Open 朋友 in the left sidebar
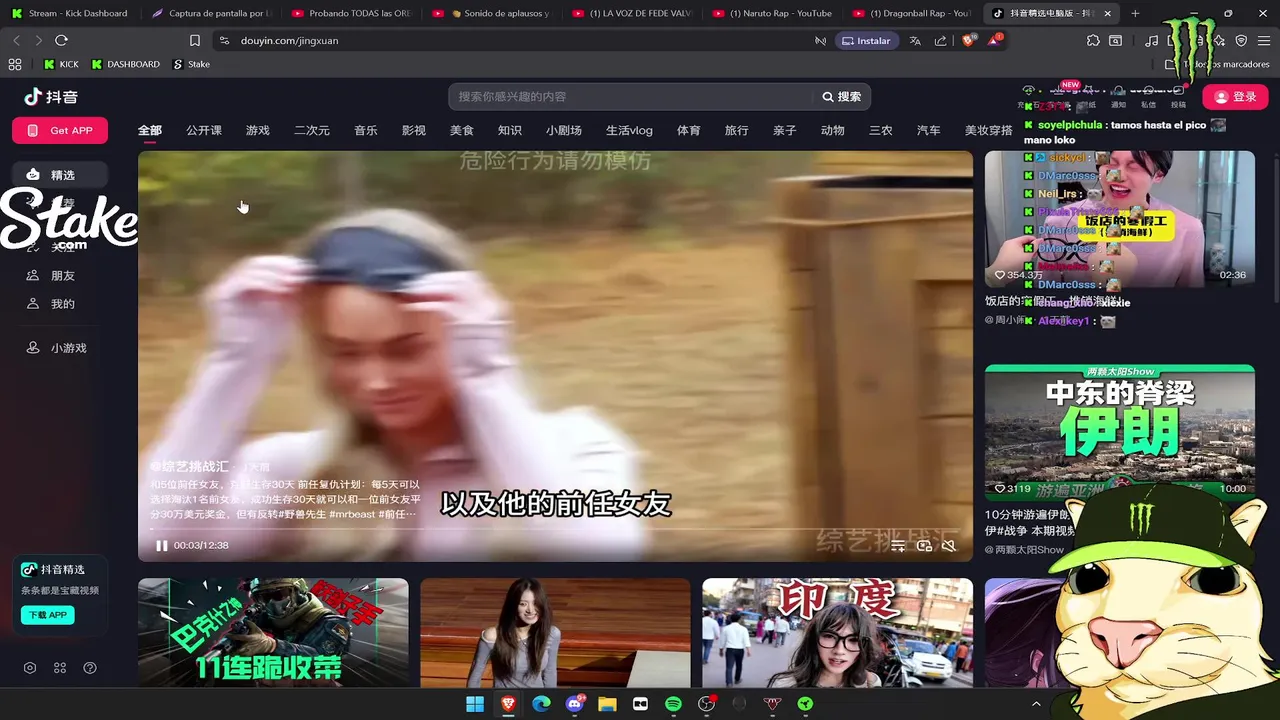Screen dimensions: 1280x720 [60, 276]
